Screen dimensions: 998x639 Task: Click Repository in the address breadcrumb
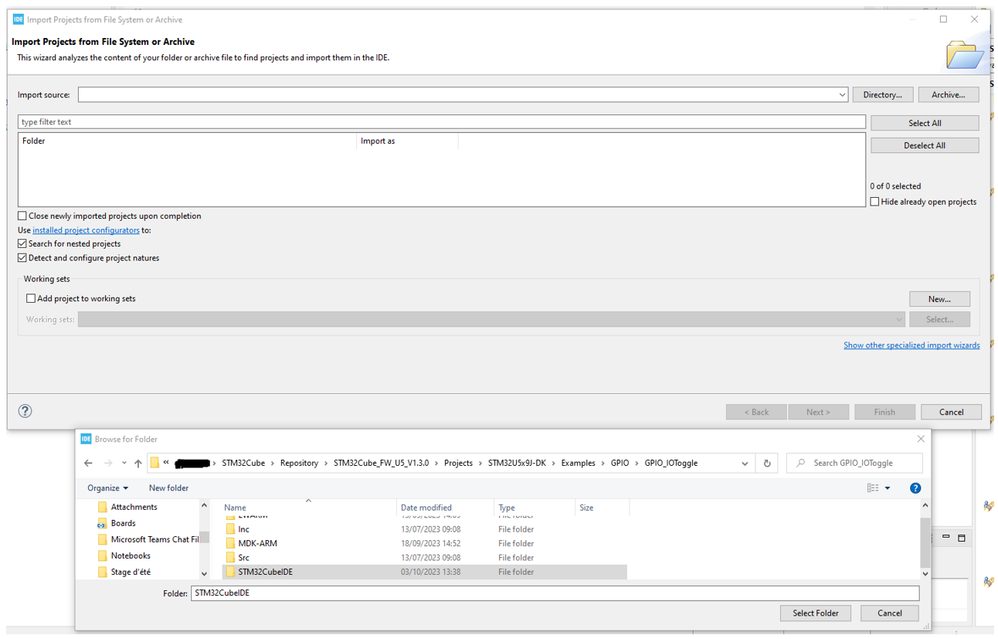point(299,463)
